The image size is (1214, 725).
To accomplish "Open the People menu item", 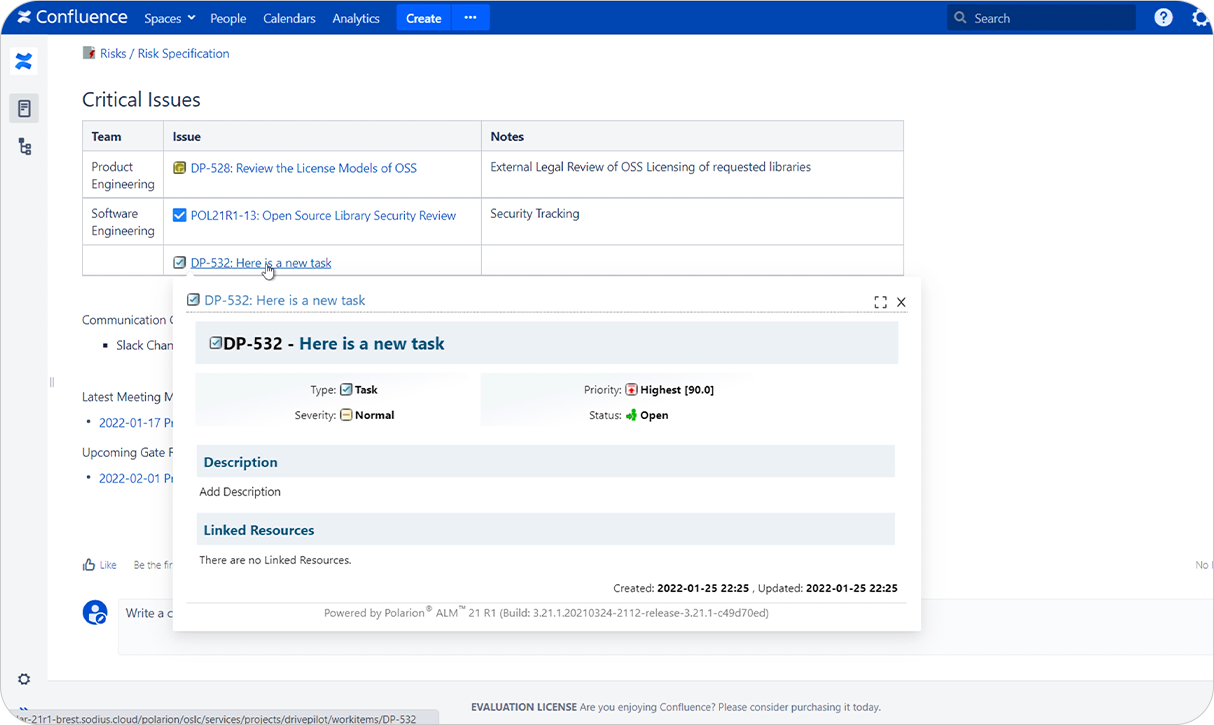I will tap(228, 18).
